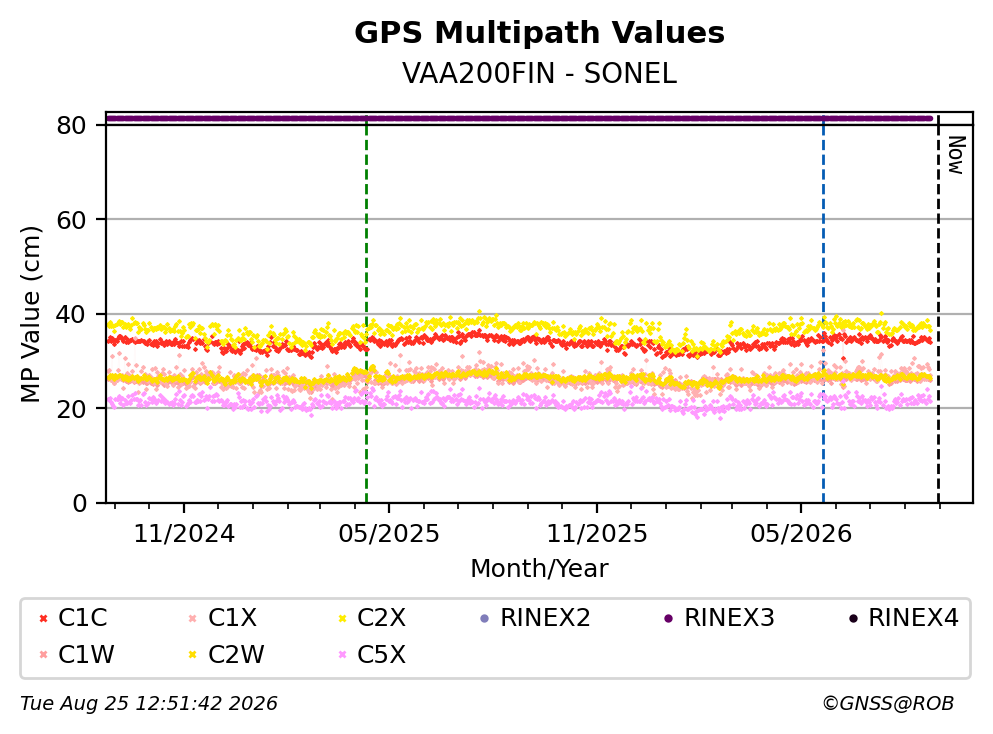This screenshot has width=993, height=734.
Task: Click the 11/2025 x-axis tick label
Action: click(597, 534)
